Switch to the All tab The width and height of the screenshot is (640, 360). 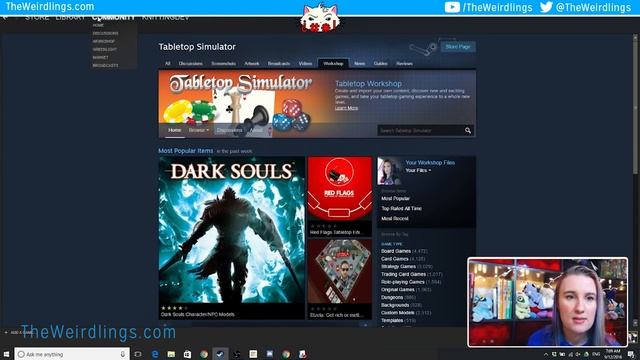[167, 63]
